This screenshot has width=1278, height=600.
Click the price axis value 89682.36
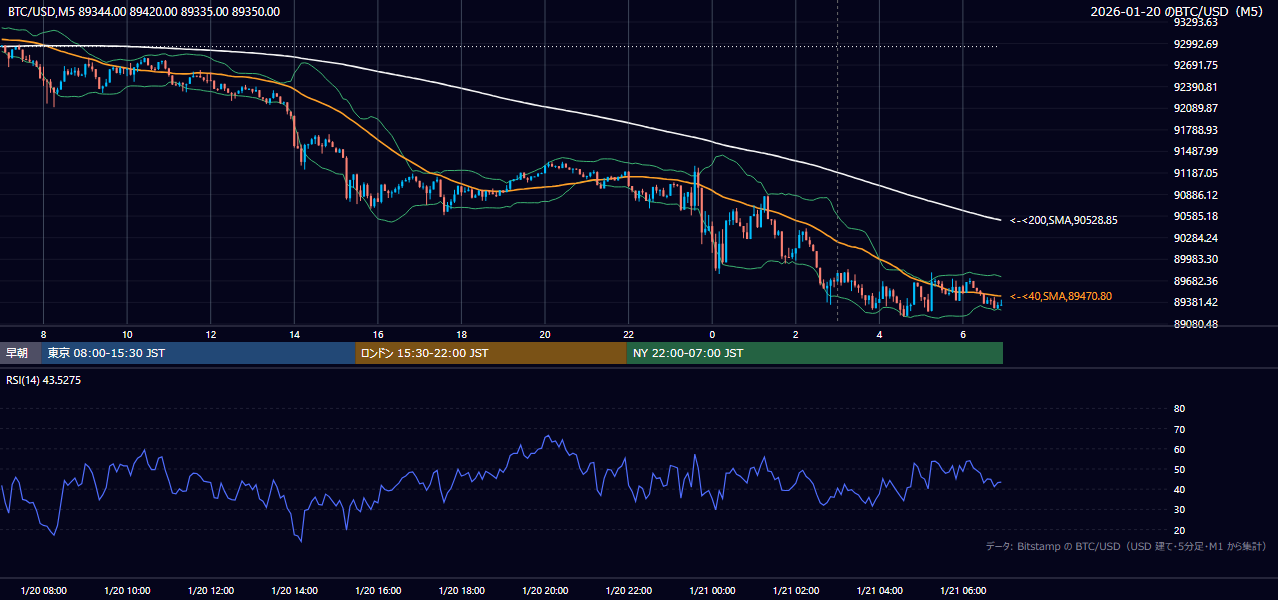[x=1196, y=281]
